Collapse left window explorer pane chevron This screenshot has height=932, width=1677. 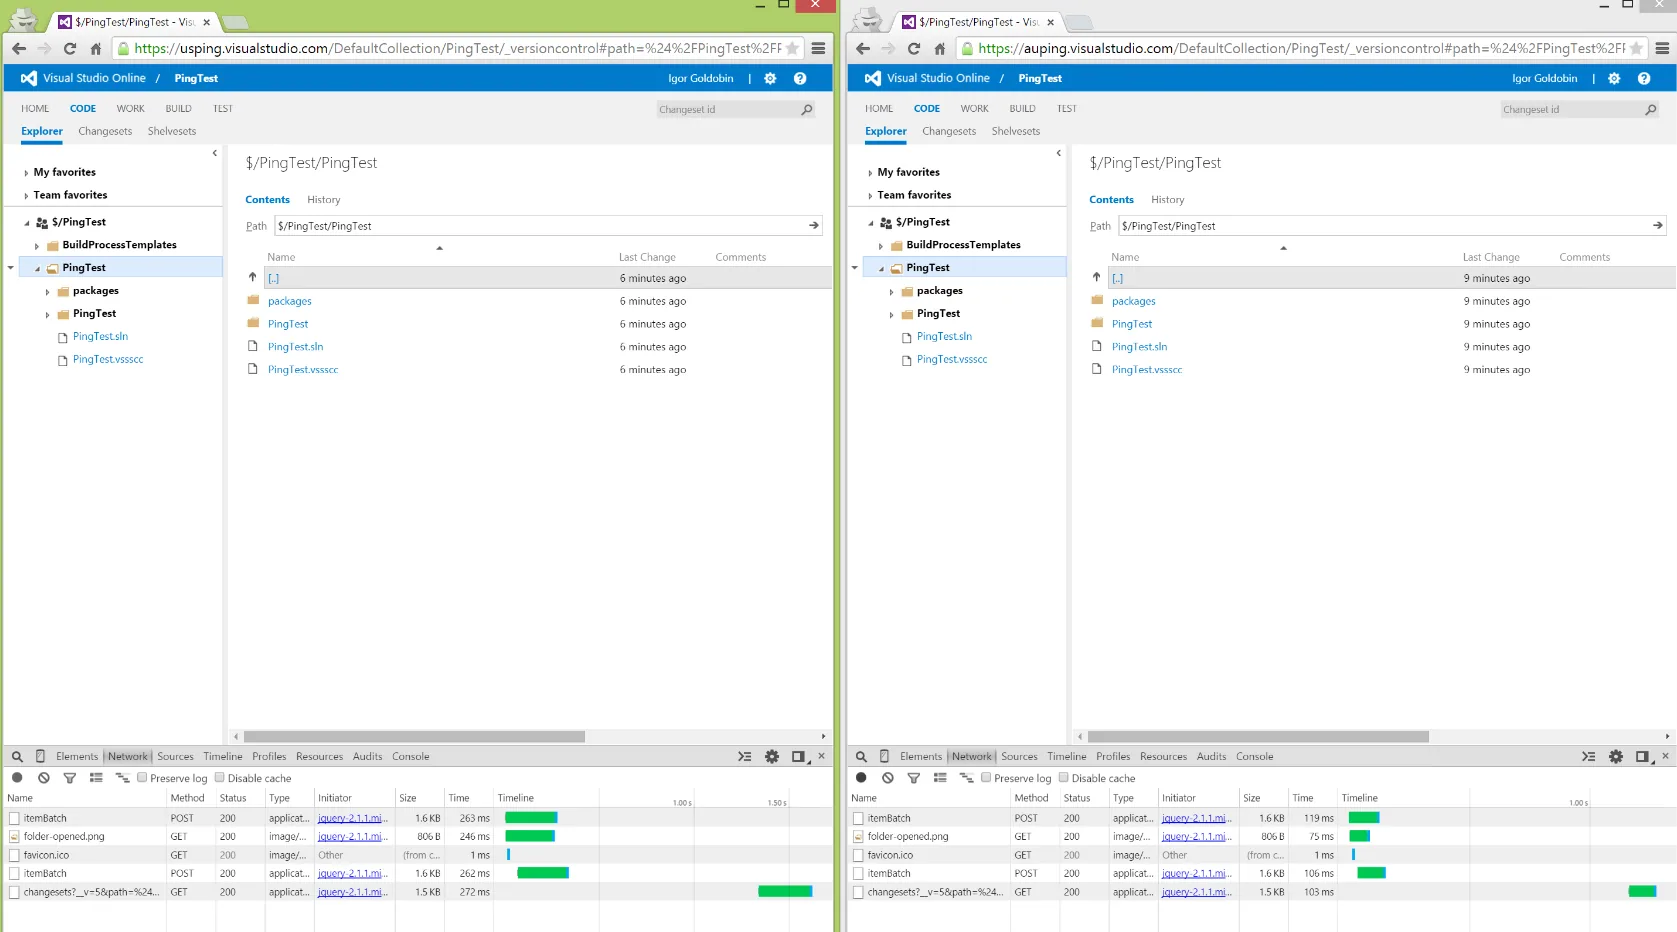tap(214, 153)
